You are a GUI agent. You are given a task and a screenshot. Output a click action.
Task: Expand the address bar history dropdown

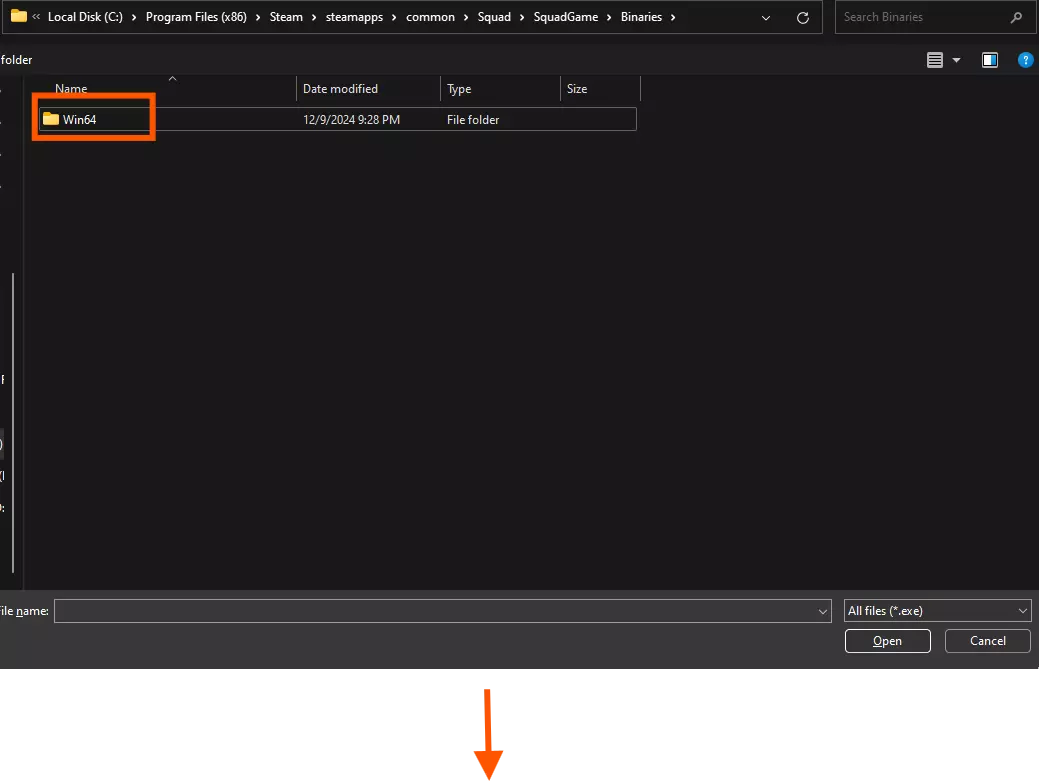pos(765,18)
